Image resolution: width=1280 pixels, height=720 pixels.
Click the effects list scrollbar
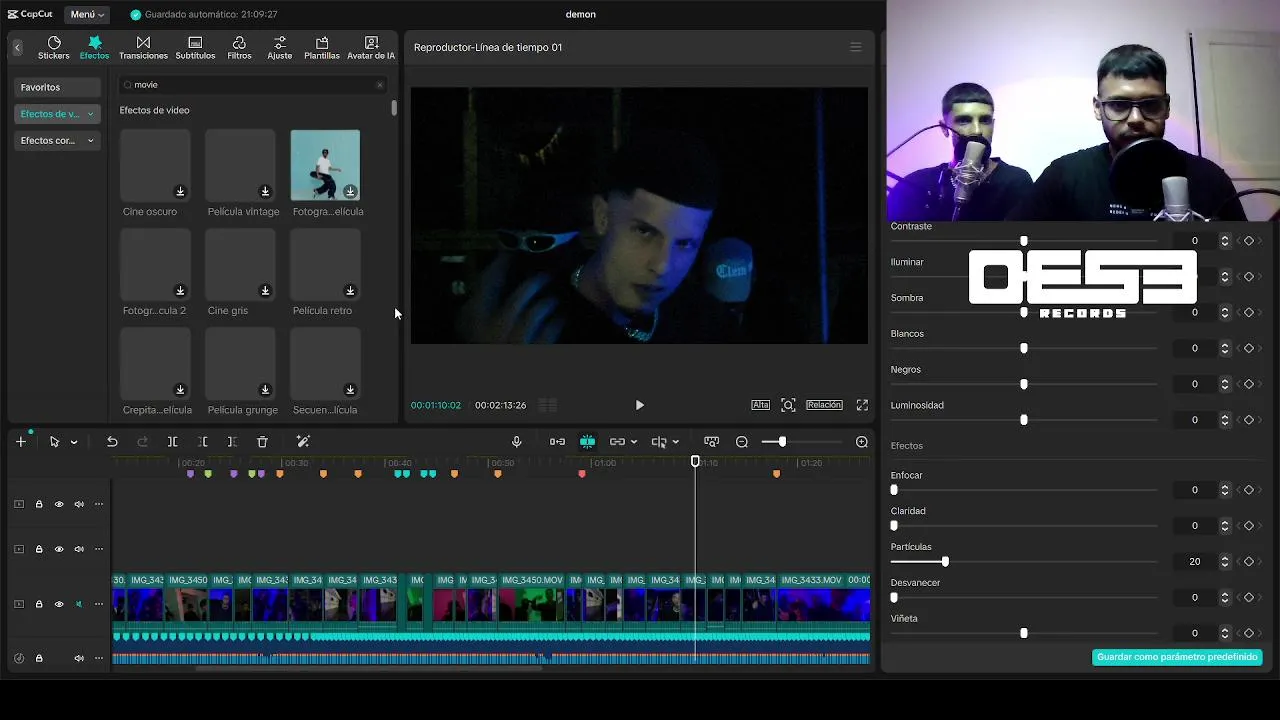(x=394, y=108)
